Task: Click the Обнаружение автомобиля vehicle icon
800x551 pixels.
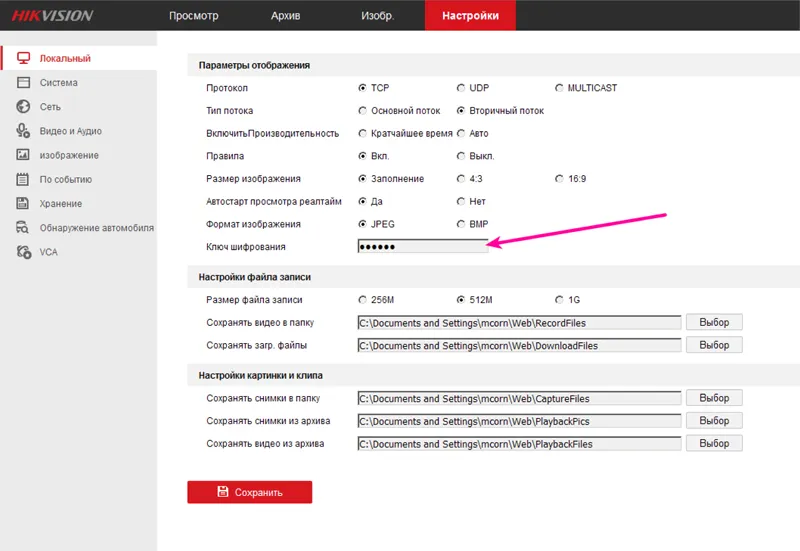Action: (x=23, y=228)
